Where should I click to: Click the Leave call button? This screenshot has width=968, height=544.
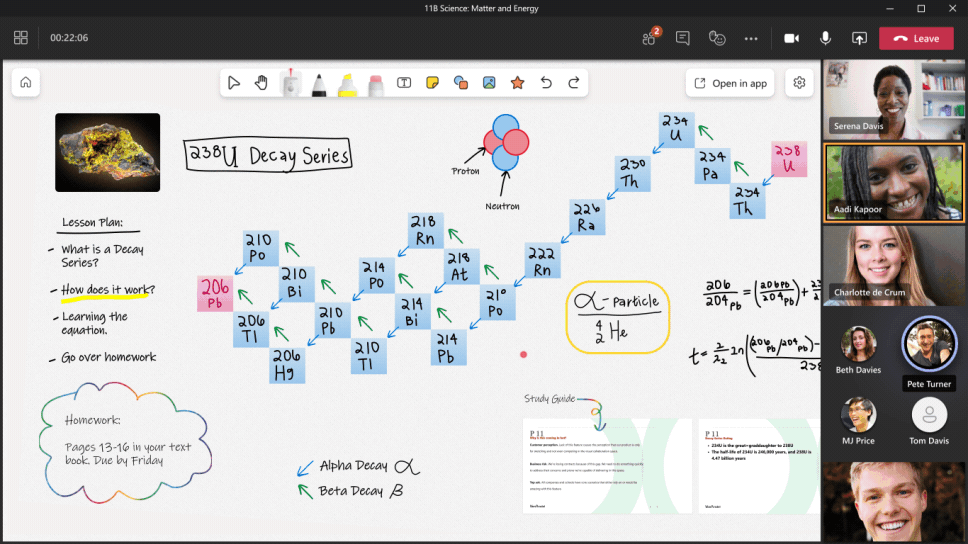point(916,38)
